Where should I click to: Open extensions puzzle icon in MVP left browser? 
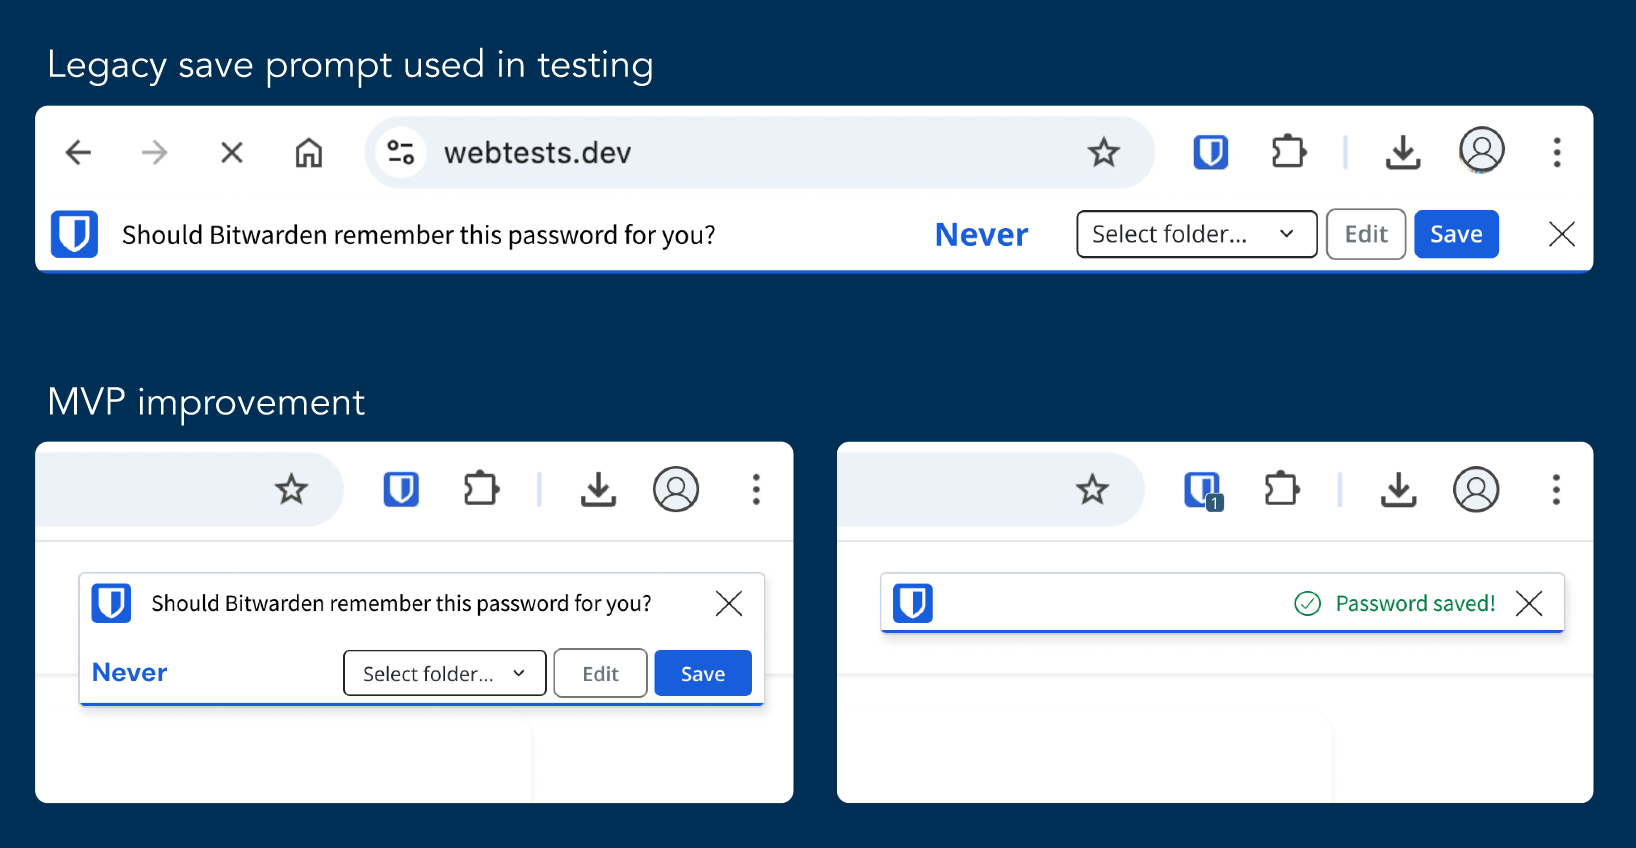click(481, 489)
